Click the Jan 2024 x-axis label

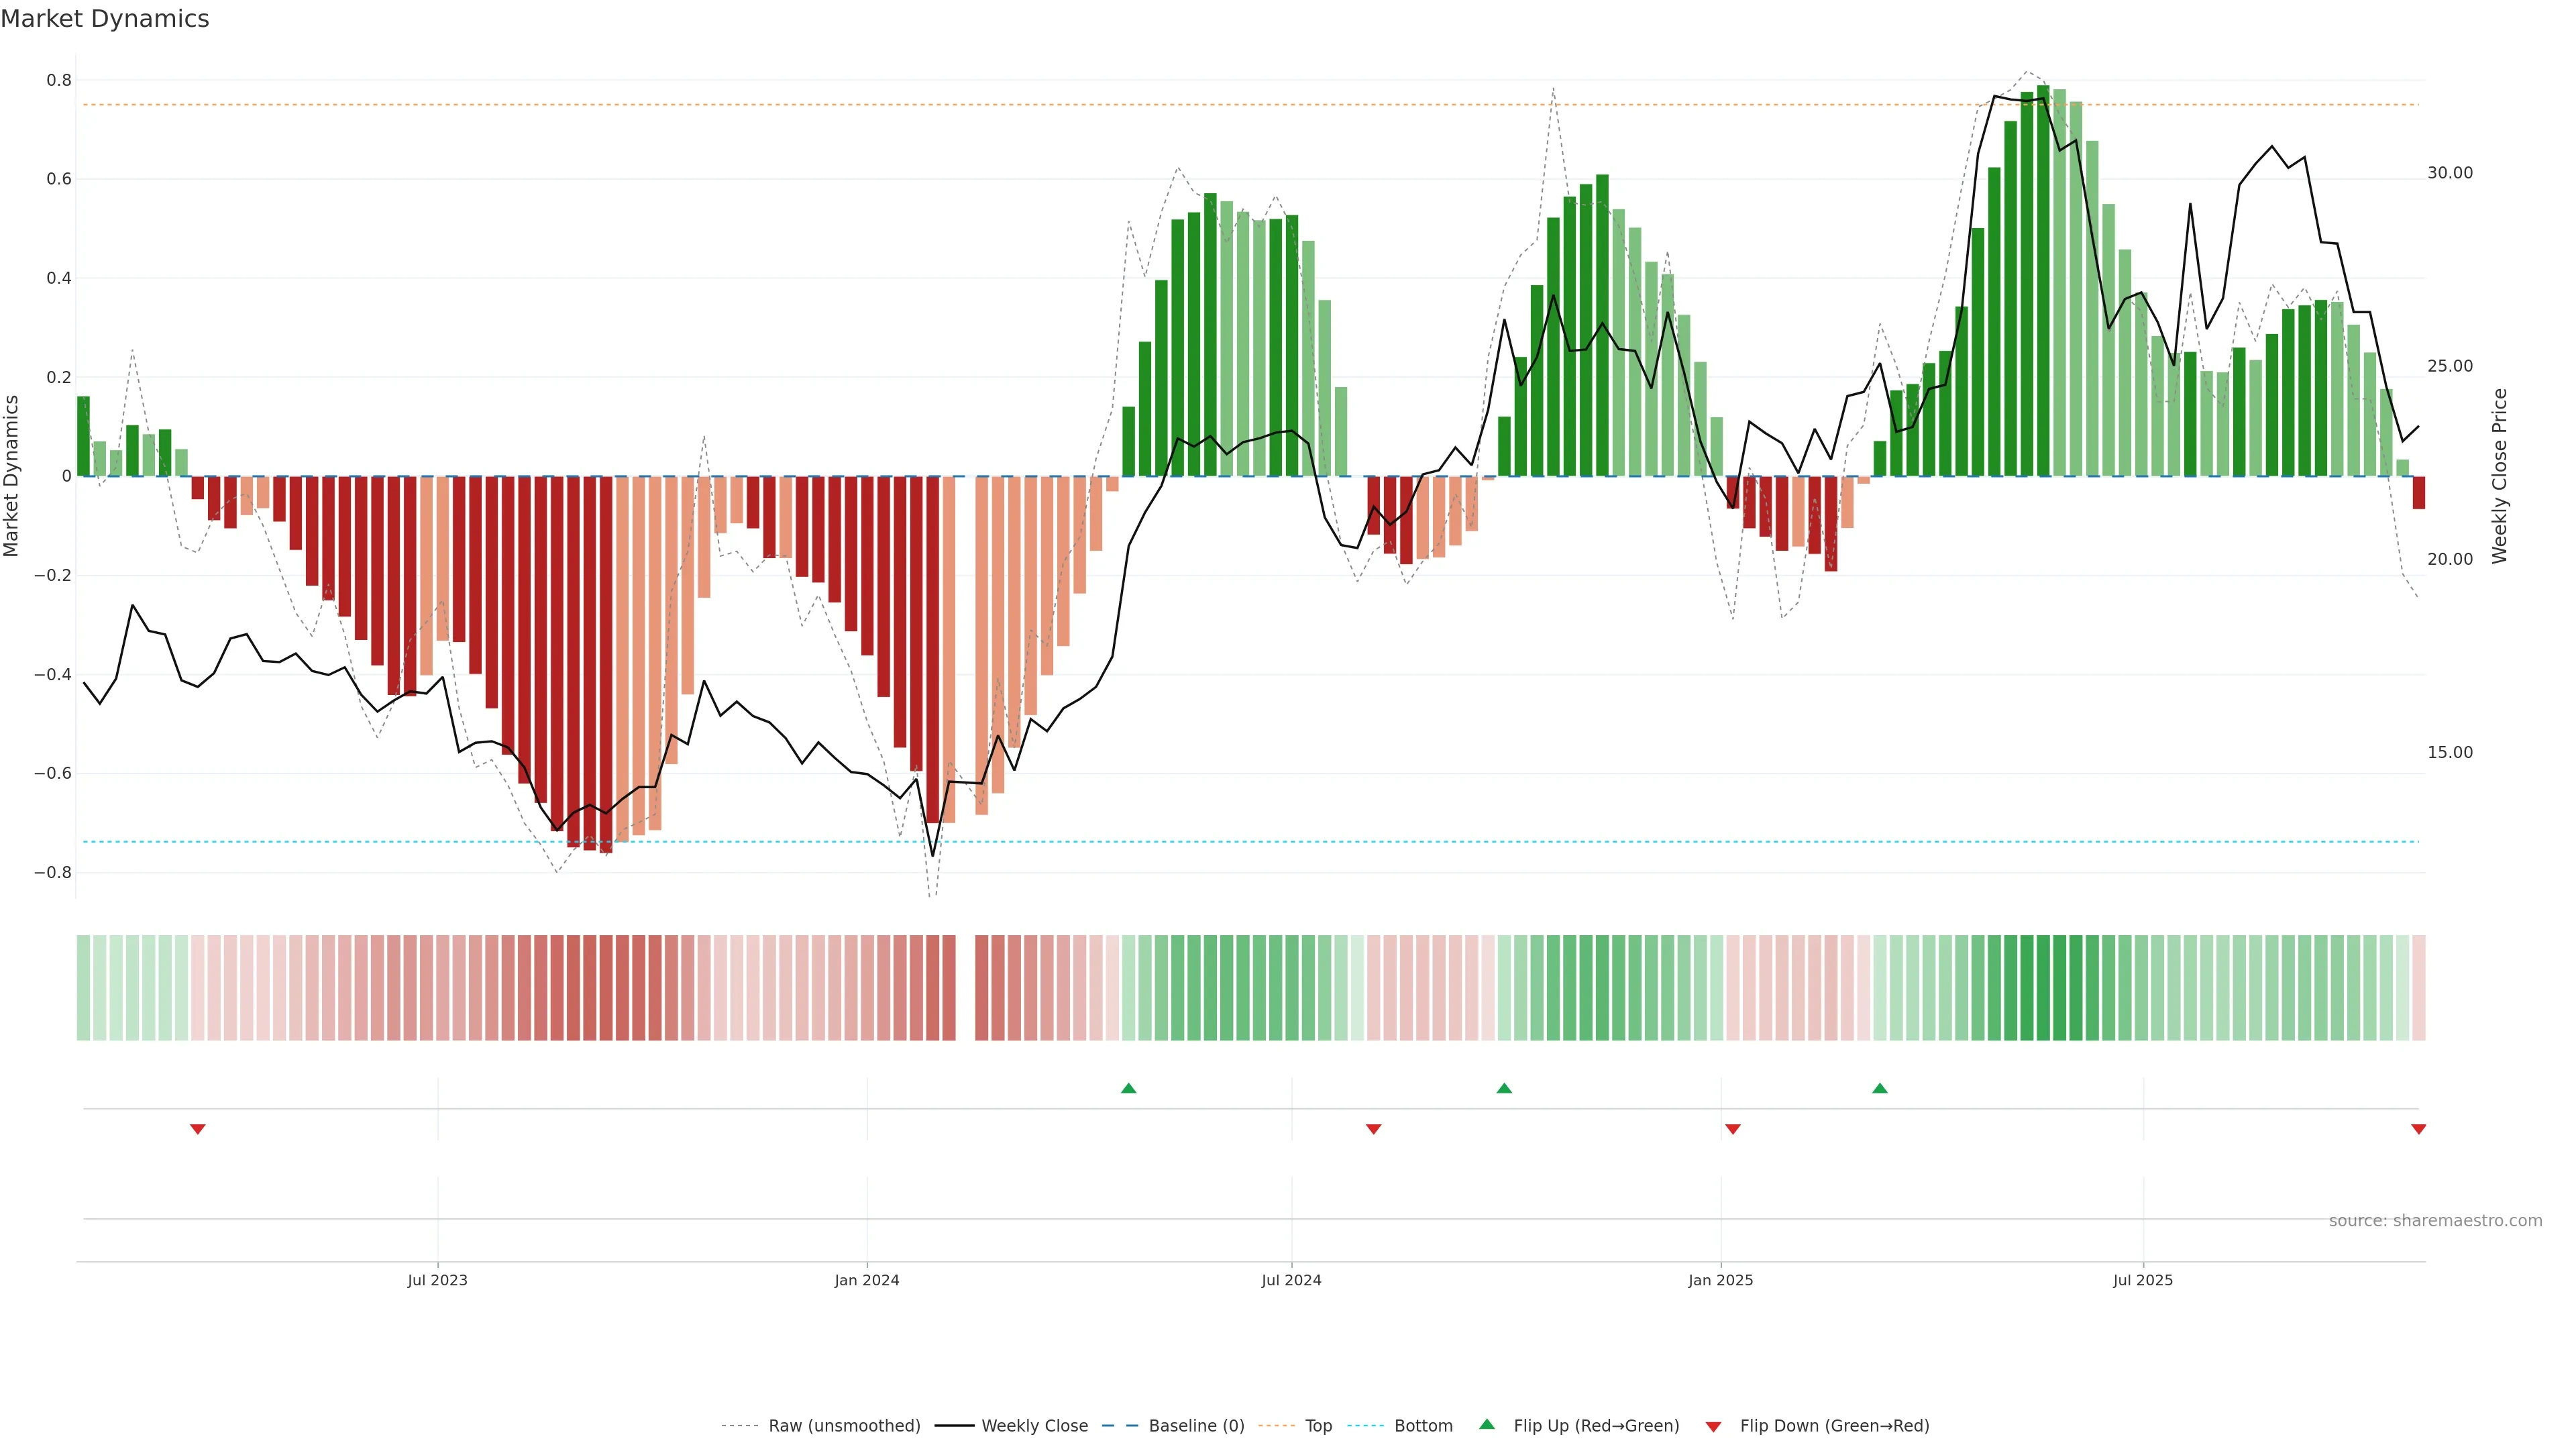click(867, 1280)
